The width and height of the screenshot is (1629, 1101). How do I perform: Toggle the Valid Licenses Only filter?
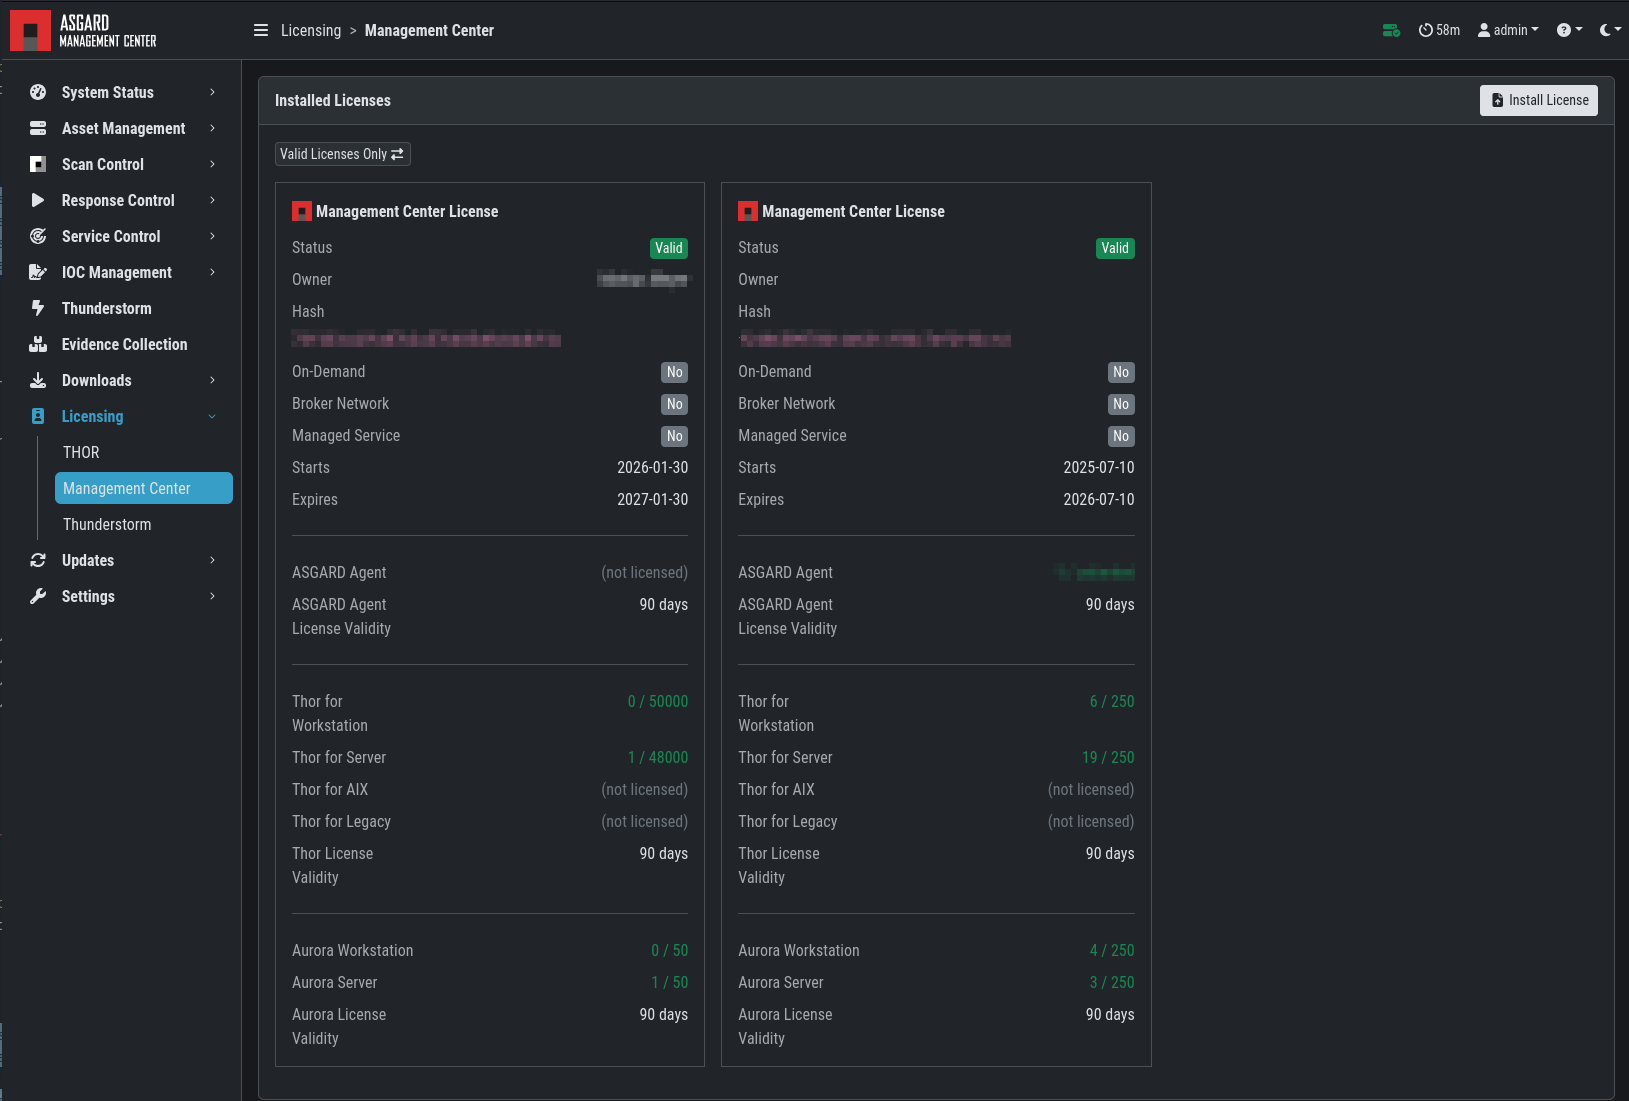tap(343, 154)
